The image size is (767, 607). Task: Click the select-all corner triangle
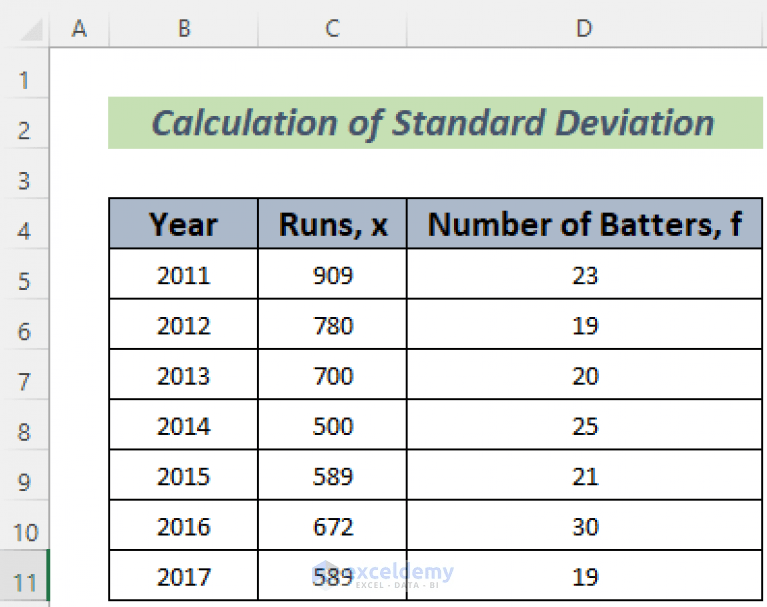pos(31,29)
